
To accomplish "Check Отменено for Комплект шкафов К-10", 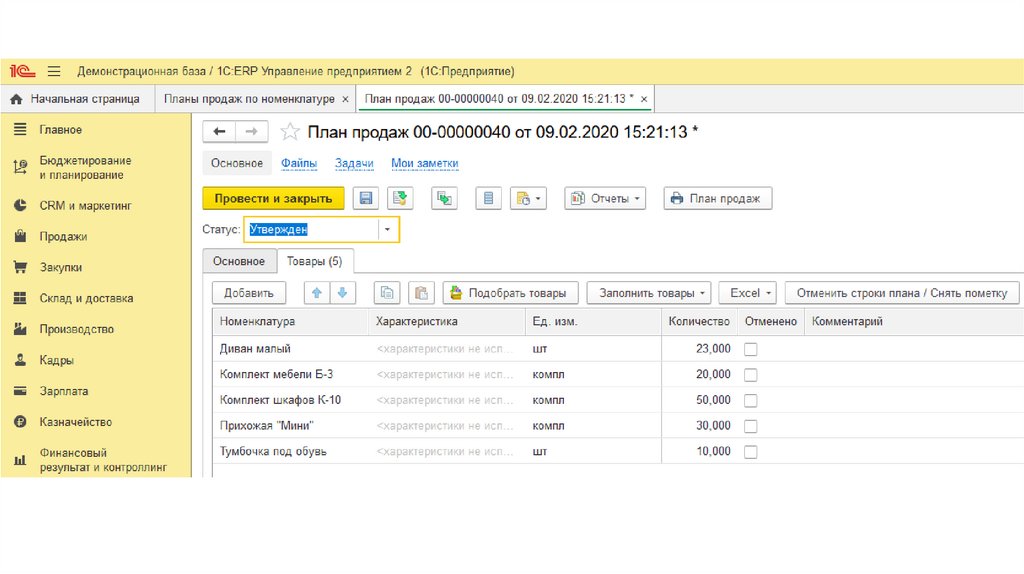I will (751, 400).
